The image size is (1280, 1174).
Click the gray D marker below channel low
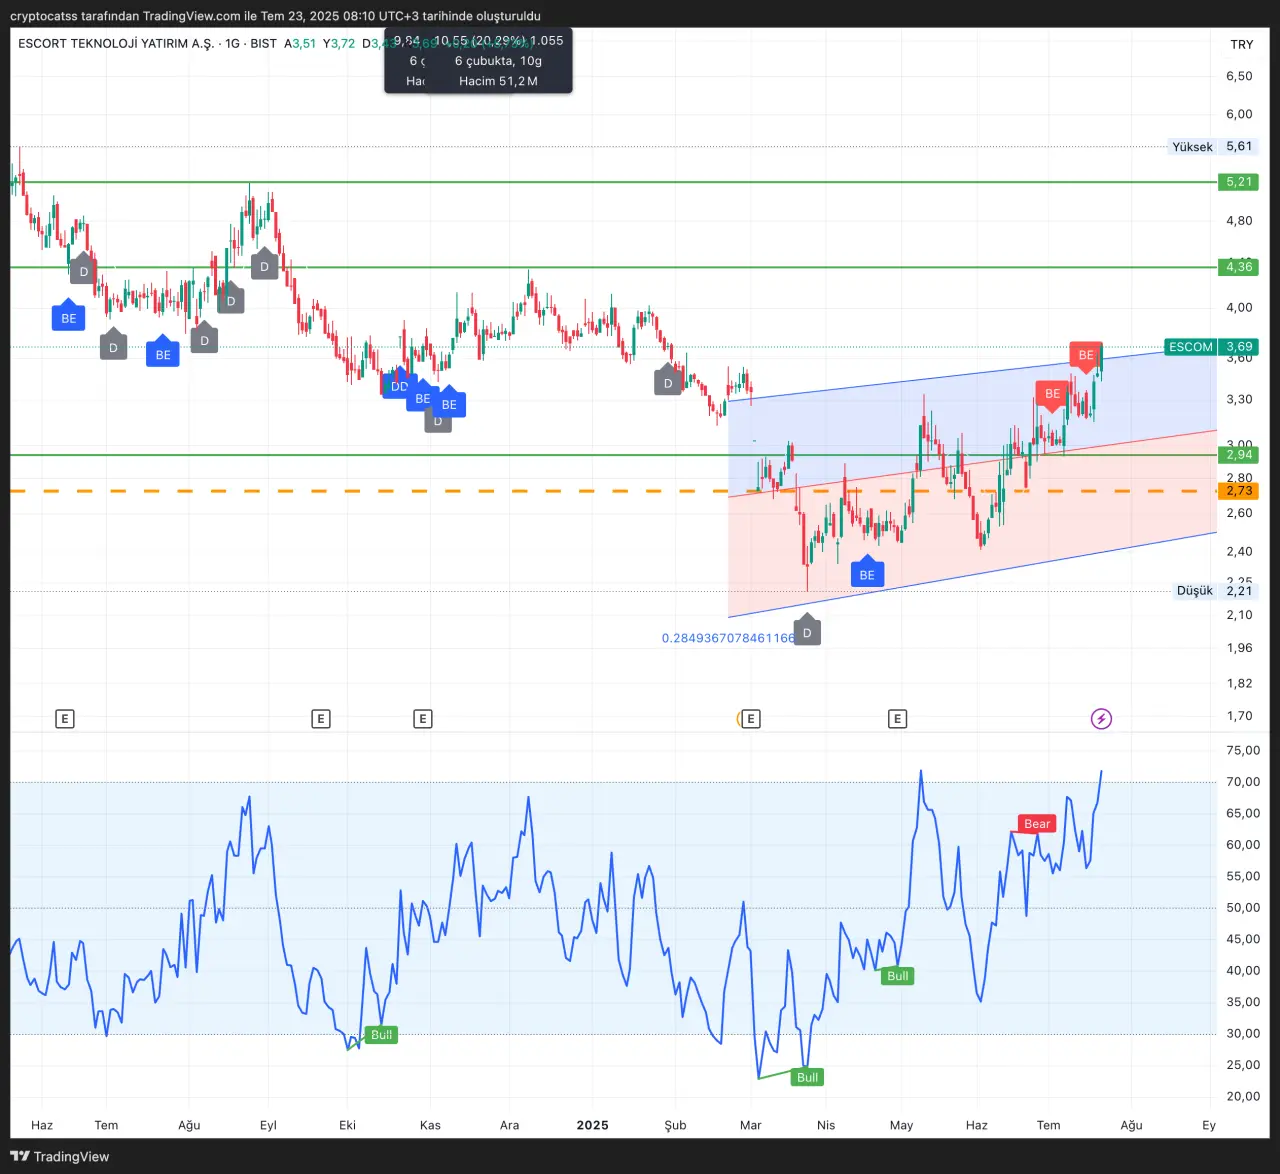pos(807,632)
